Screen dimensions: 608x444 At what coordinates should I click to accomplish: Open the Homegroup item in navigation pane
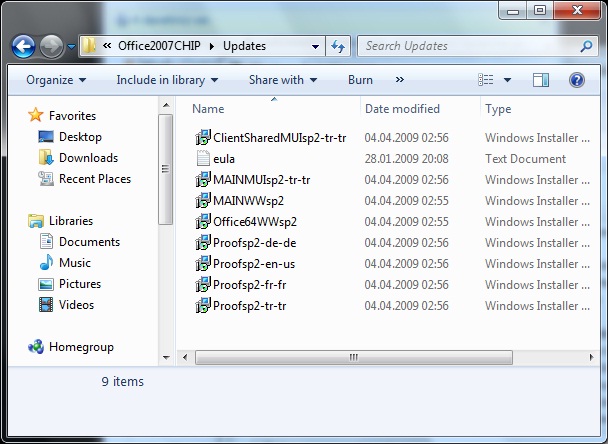coord(80,347)
